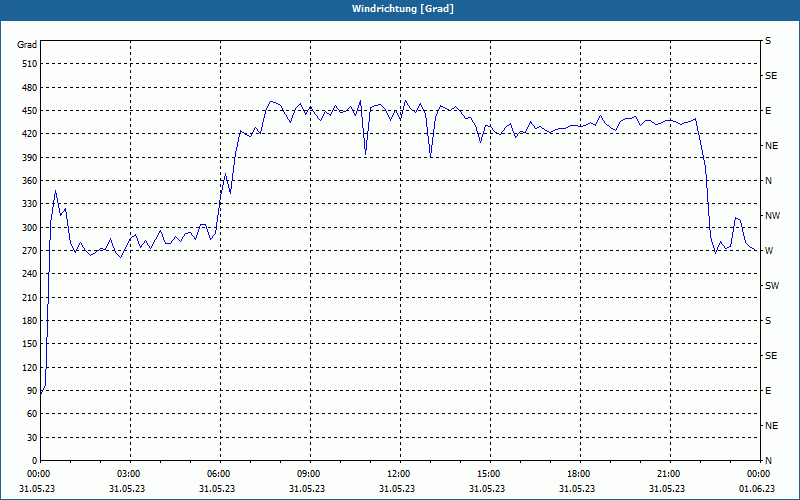Click the 01.06.23 date label
This screenshot has height=500, width=800.
point(757,489)
